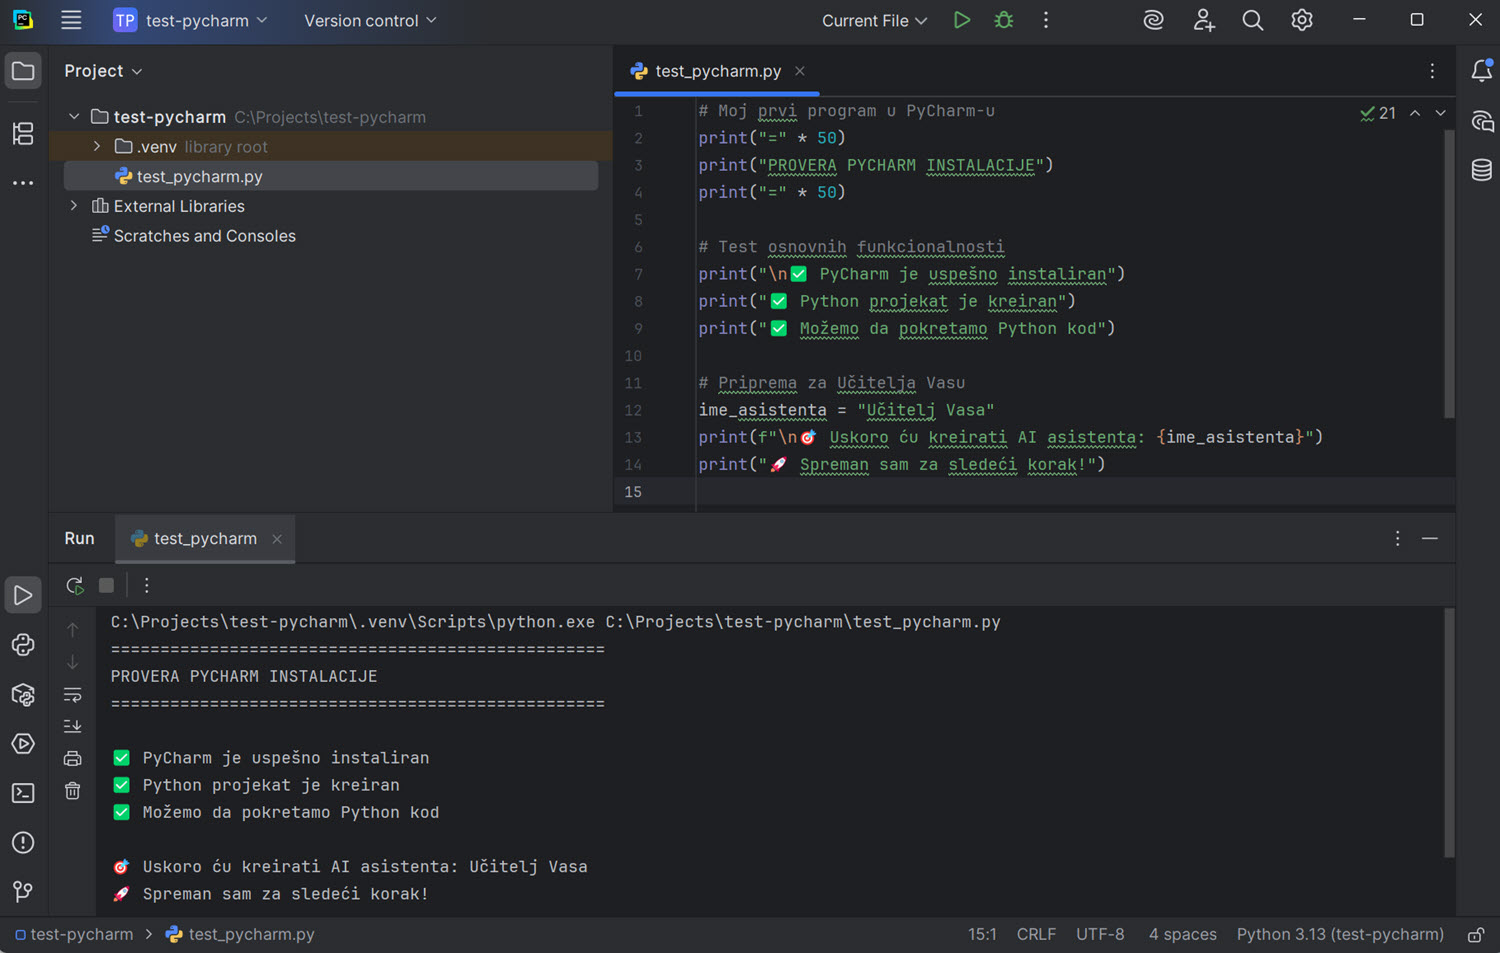The width and height of the screenshot is (1500, 953).
Task: Clear the run output with the trash icon
Action: coord(72,790)
